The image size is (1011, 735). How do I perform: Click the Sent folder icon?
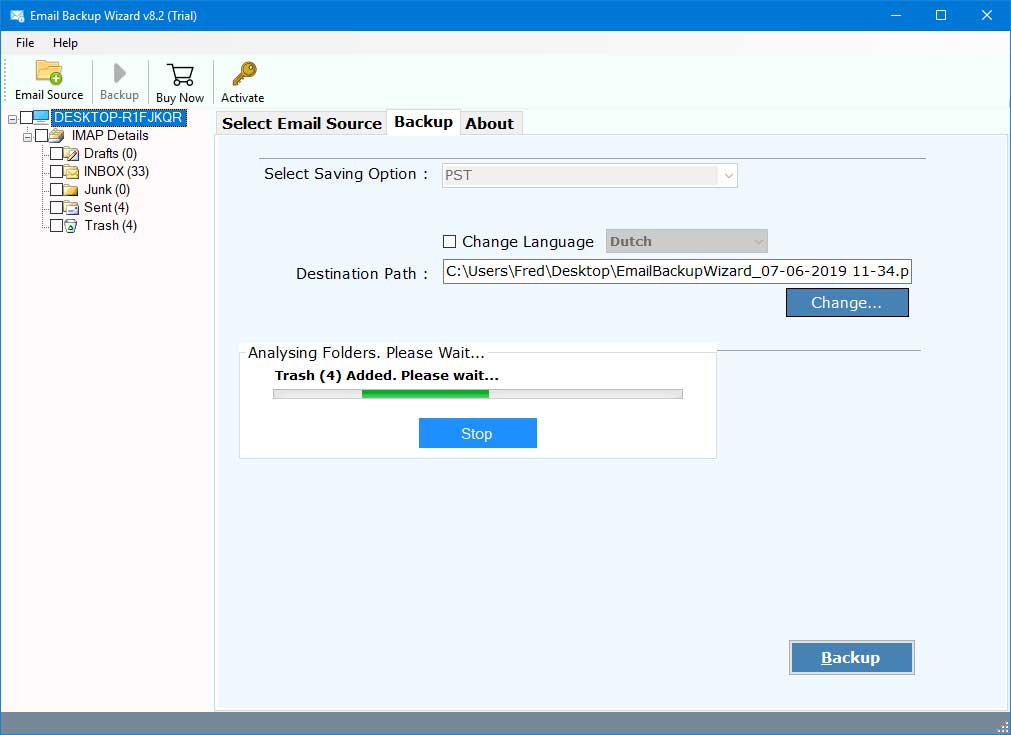72,208
